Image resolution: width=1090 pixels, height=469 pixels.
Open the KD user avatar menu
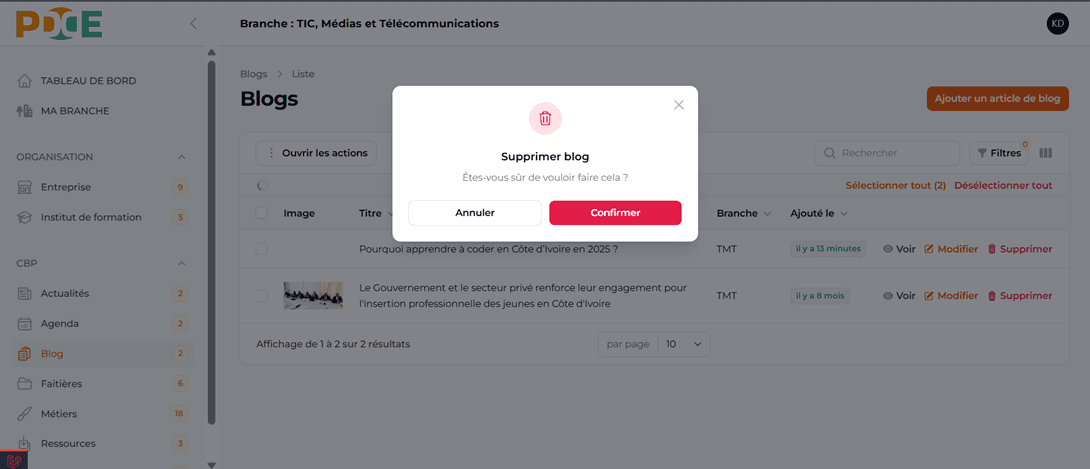pyautogui.click(x=1057, y=24)
